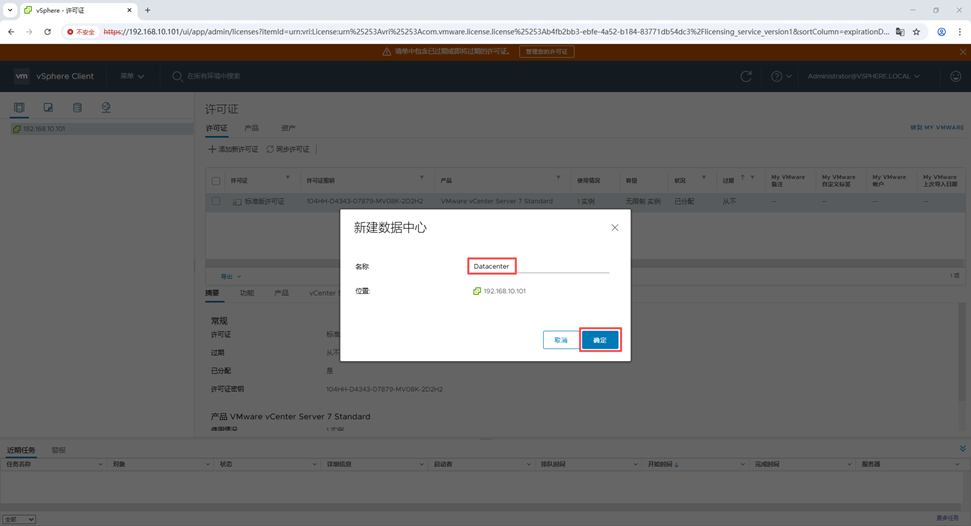Check the license row checkbox
971x526 pixels.
click(216, 201)
